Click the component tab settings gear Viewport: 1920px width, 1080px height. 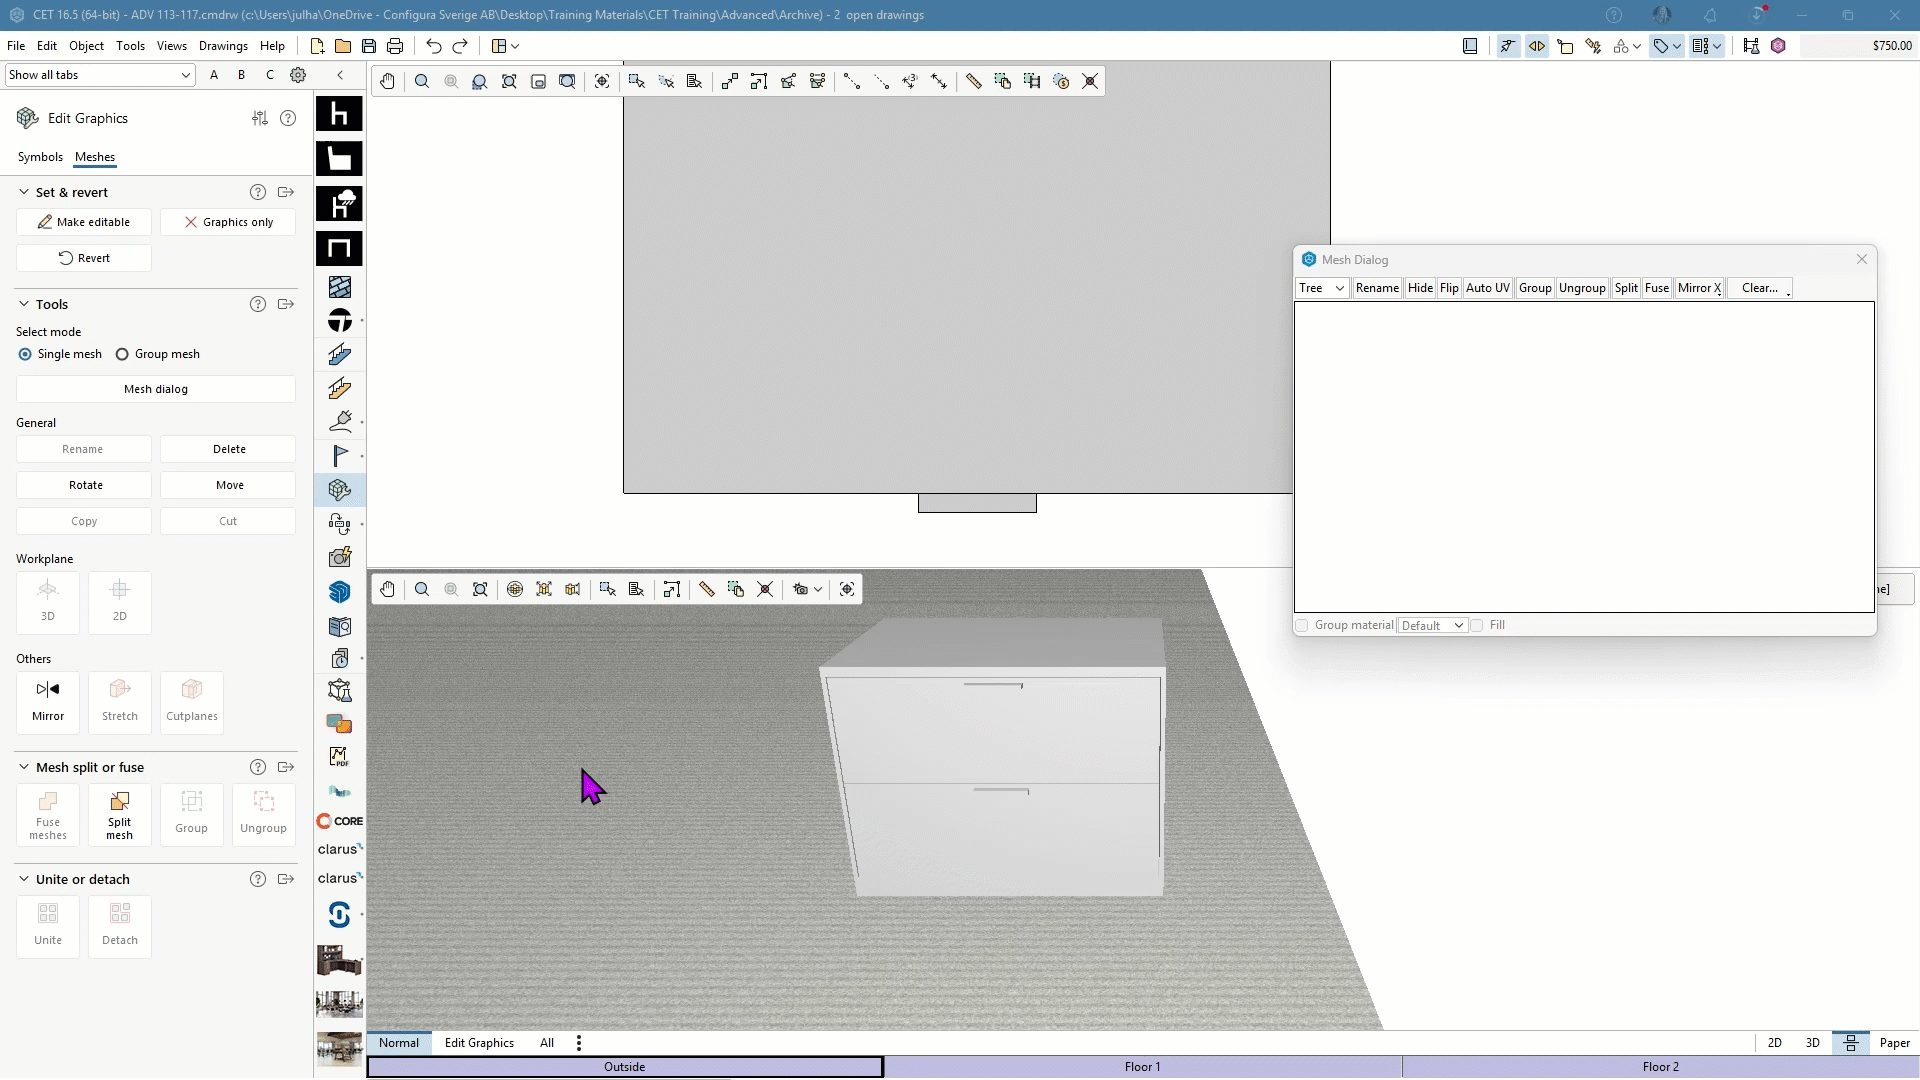click(298, 75)
